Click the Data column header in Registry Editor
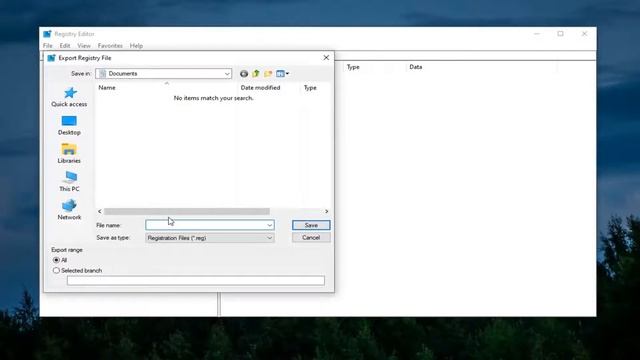Screen dimensions: 640x360 [x=416, y=67]
